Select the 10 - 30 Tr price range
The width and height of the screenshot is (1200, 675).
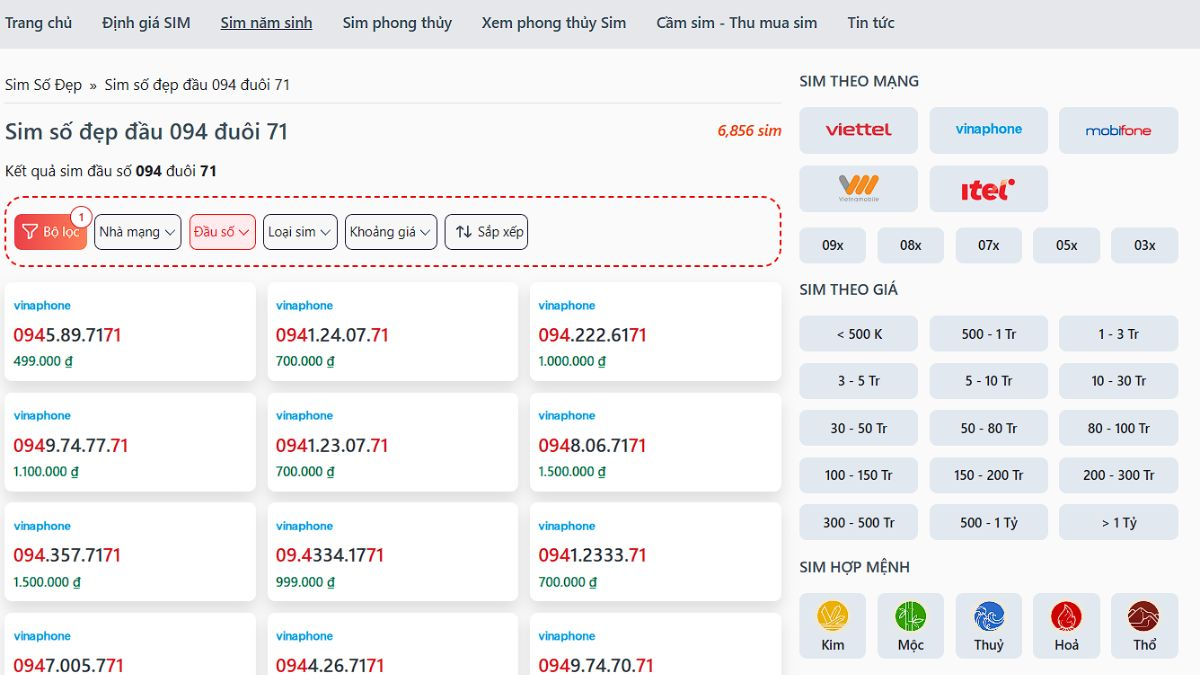click(x=1118, y=381)
